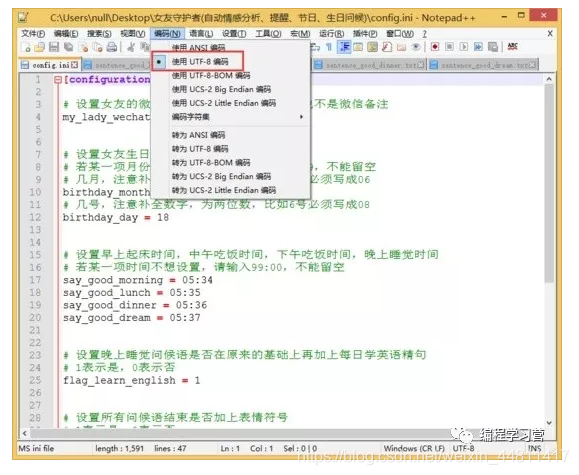Choose 转为 UCS-2 Big Endian 编码
579x475 pixels.
click(231, 176)
